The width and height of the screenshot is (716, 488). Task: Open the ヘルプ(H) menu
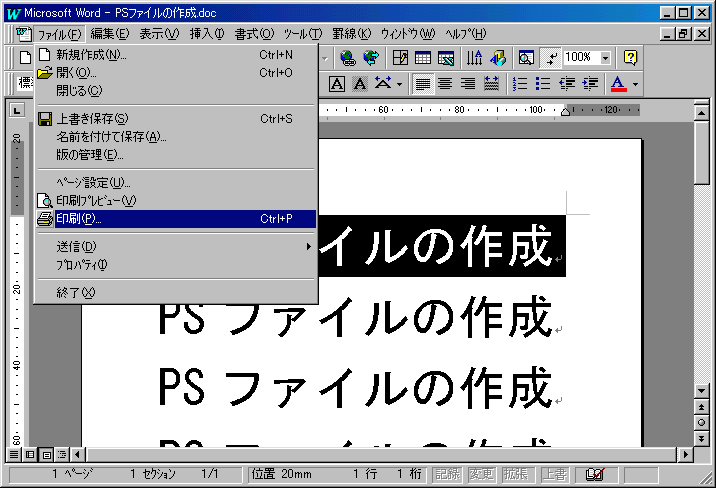(x=466, y=34)
